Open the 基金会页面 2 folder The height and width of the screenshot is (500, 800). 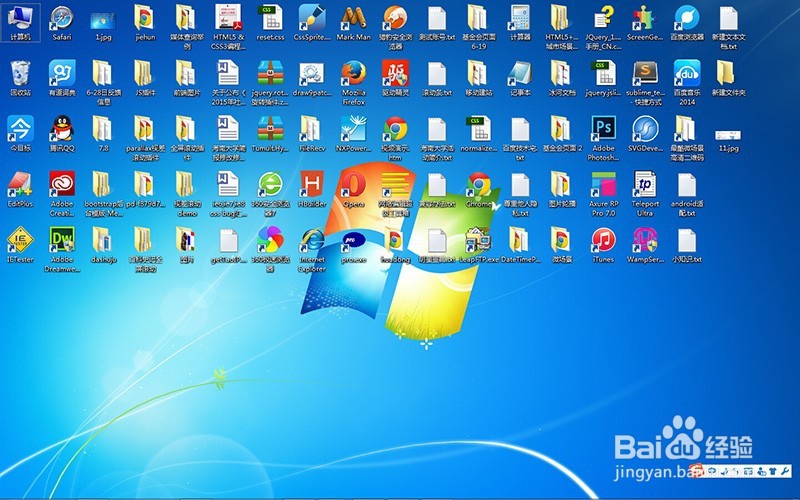(562, 134)
